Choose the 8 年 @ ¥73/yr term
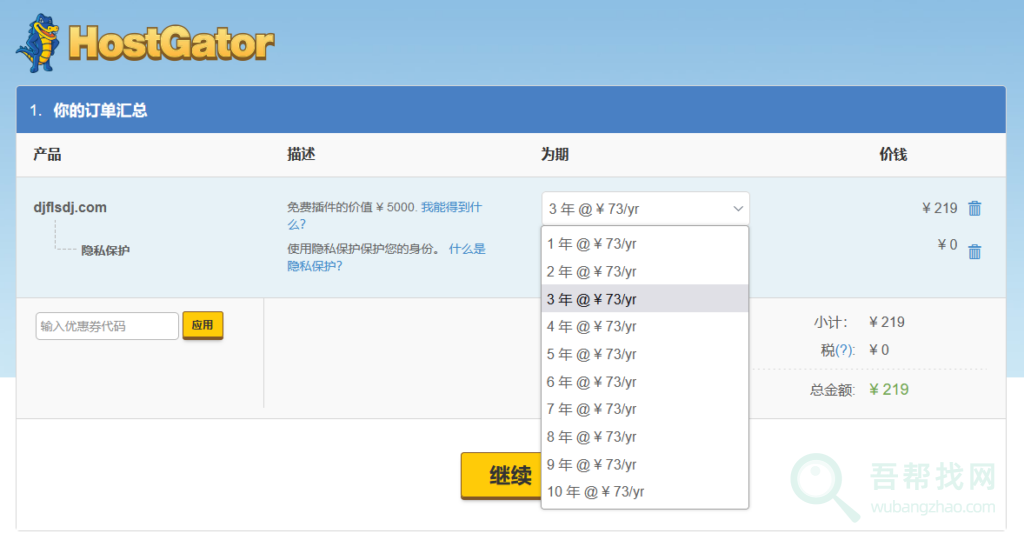 tap(645, 437)
